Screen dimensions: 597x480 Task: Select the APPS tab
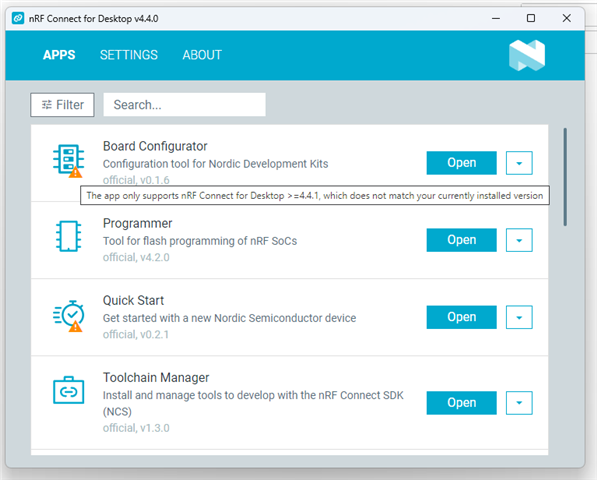(x=59, y=55)
